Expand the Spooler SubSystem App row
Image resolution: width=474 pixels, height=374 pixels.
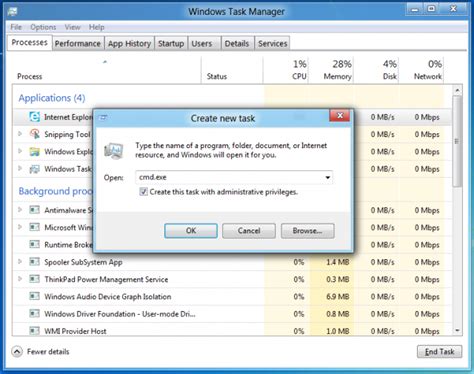[x=20, y=262]
